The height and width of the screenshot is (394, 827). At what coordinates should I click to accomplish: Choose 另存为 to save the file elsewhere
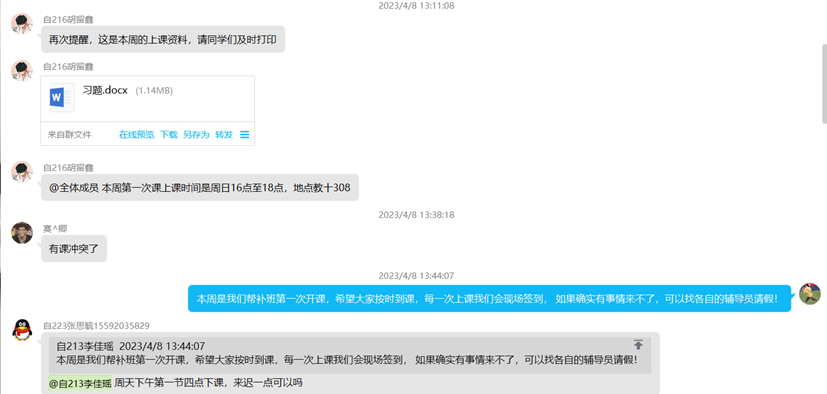(196, 134)
